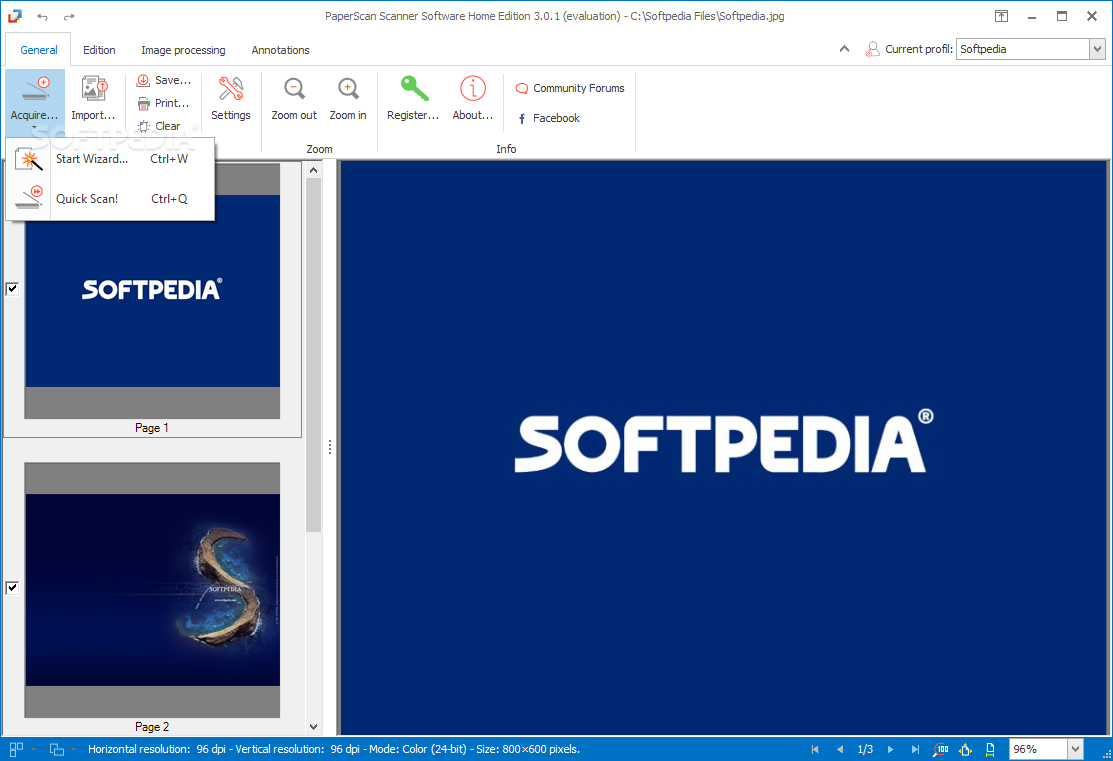
Task: Go to first page in status bar
Action: 815,749
